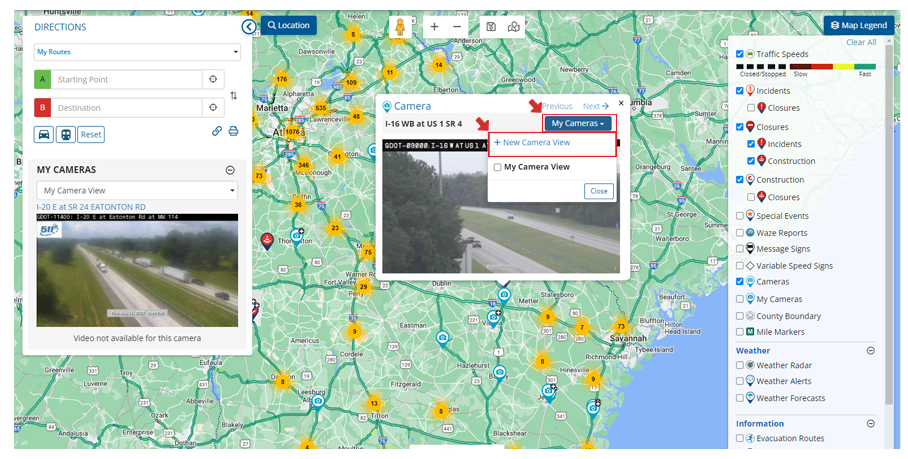Check the My Camera View checkbox in popup
Viewport: 908px width, 459px height.
[498, 168]
